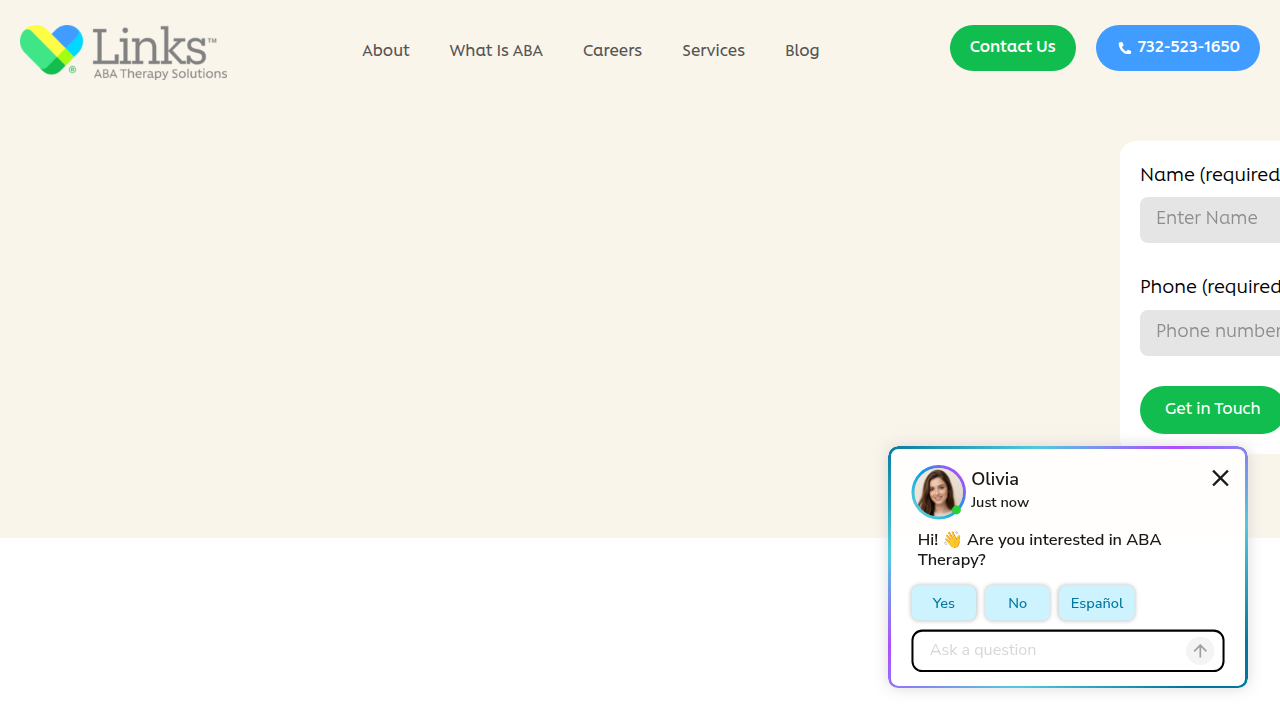Click Olivia's avatar in the chat widget

point(938,492)
